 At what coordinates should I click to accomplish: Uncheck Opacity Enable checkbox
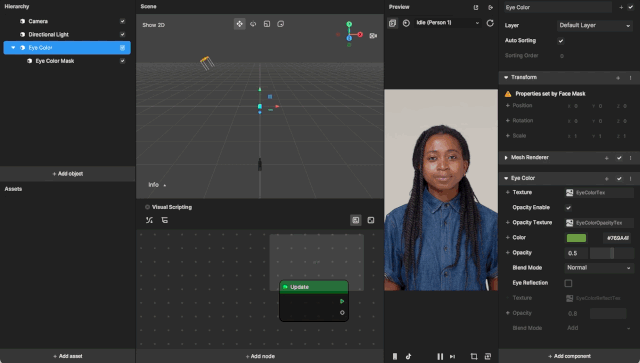click(x=568, y=208)
